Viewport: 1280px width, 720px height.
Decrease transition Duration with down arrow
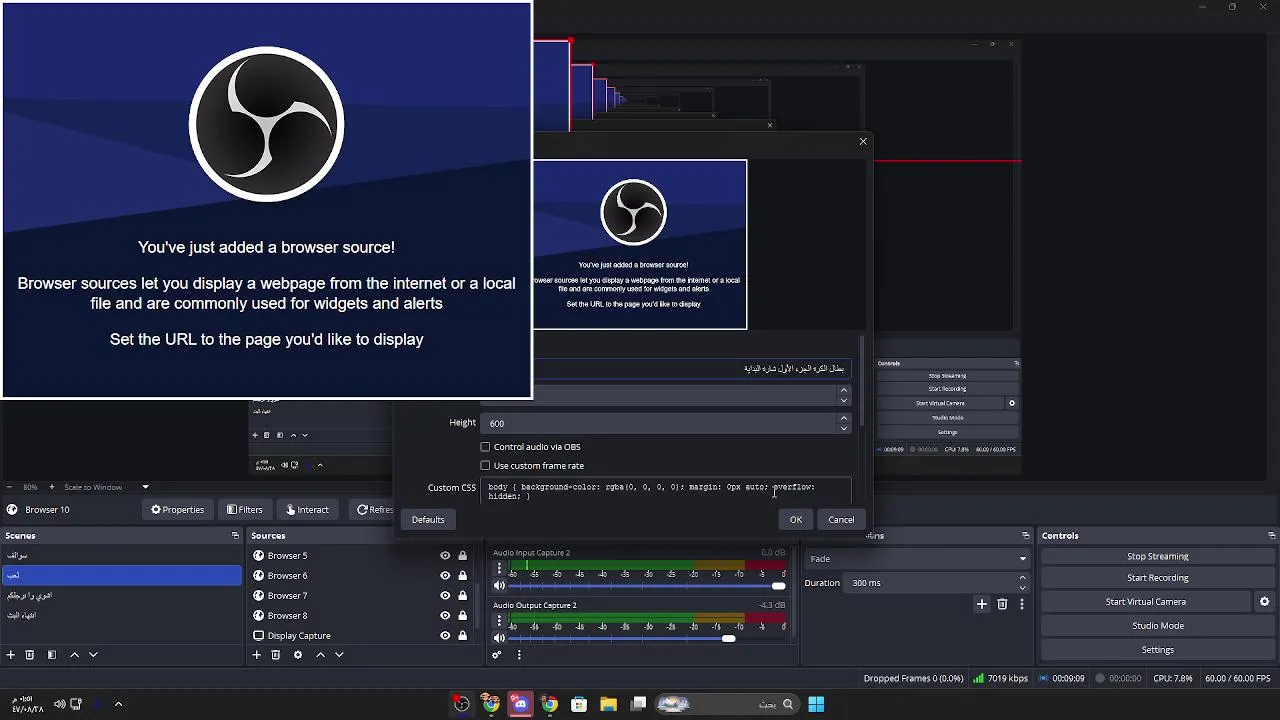click(x=1022, y=588)
